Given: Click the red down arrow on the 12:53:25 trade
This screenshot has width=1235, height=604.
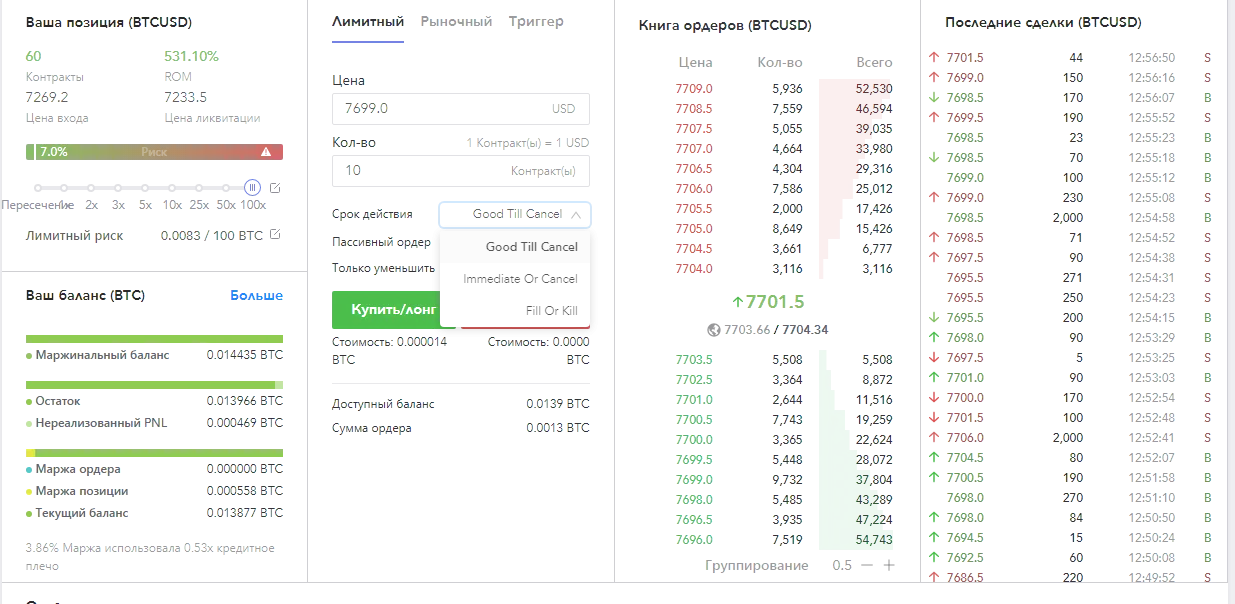Looking at the screenshot, I should [x=934, y=358].
